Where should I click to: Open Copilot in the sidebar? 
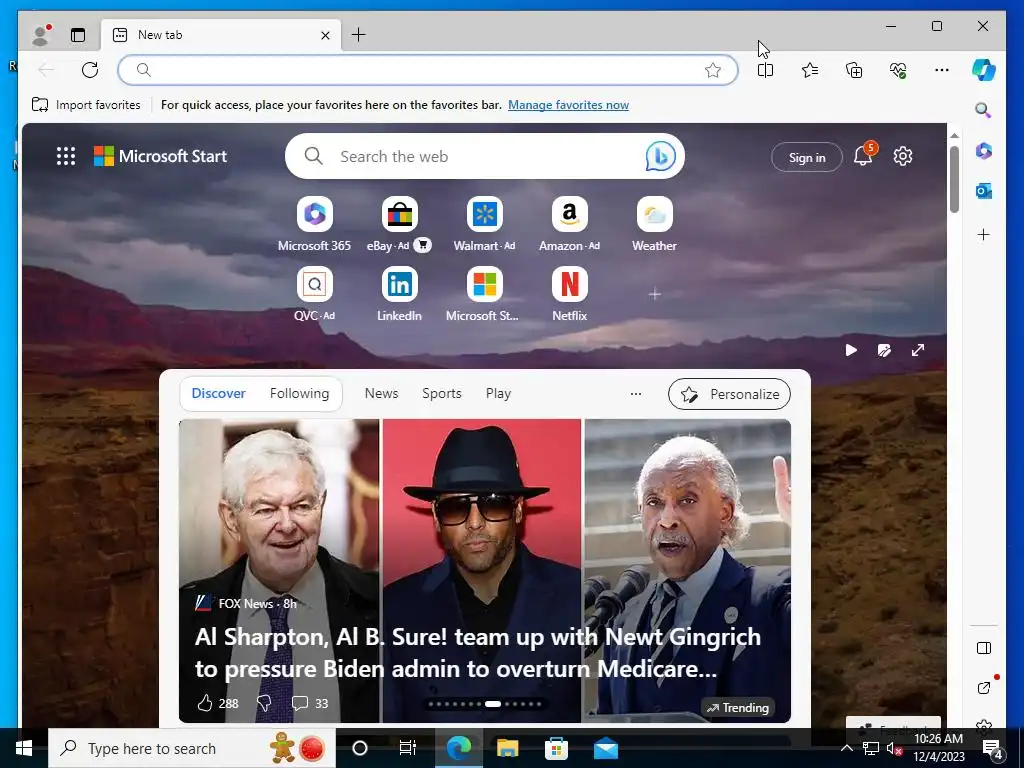pyautogui.click(x=984, y=70)
